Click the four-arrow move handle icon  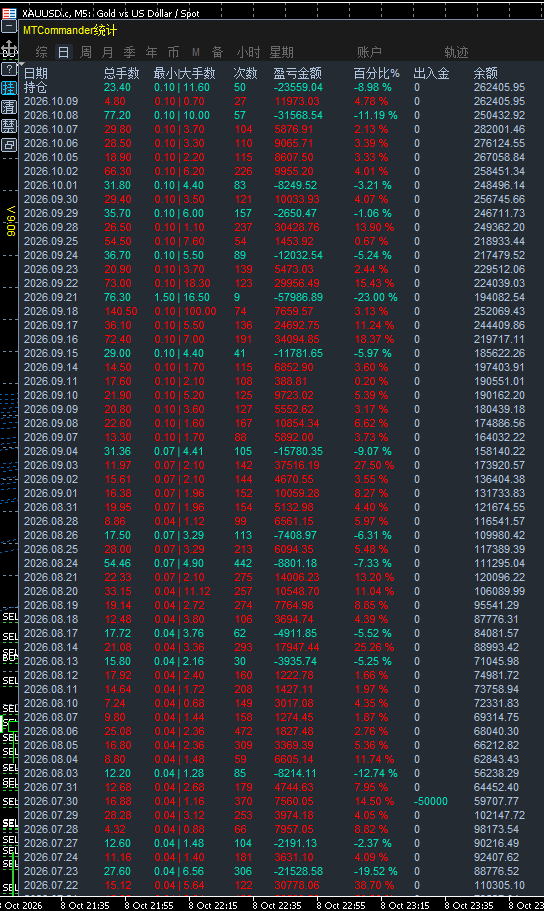[x=9, y=48]
